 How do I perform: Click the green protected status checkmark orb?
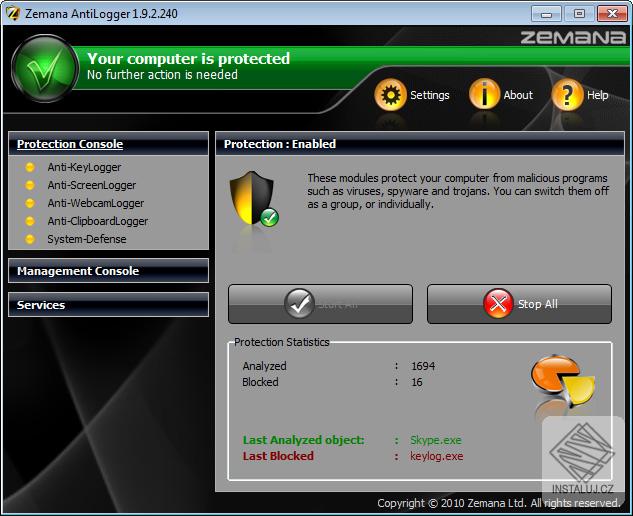click(45, 69)
